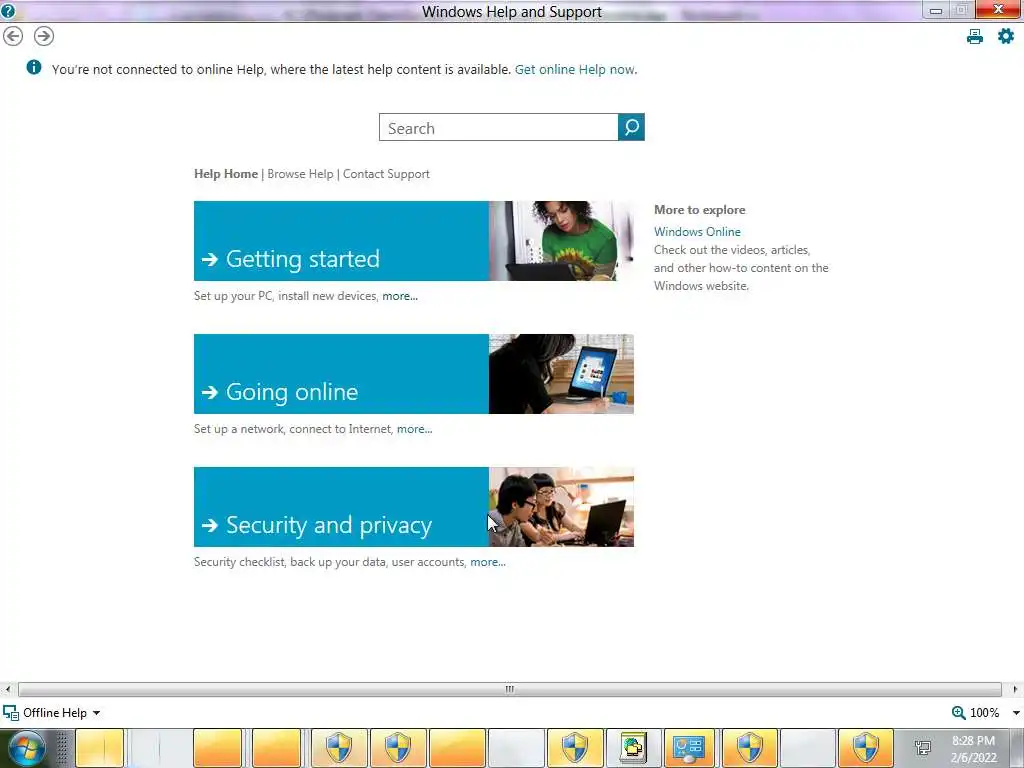Print this help page using printer icon
1024x768 pixels.
point(974,37)
